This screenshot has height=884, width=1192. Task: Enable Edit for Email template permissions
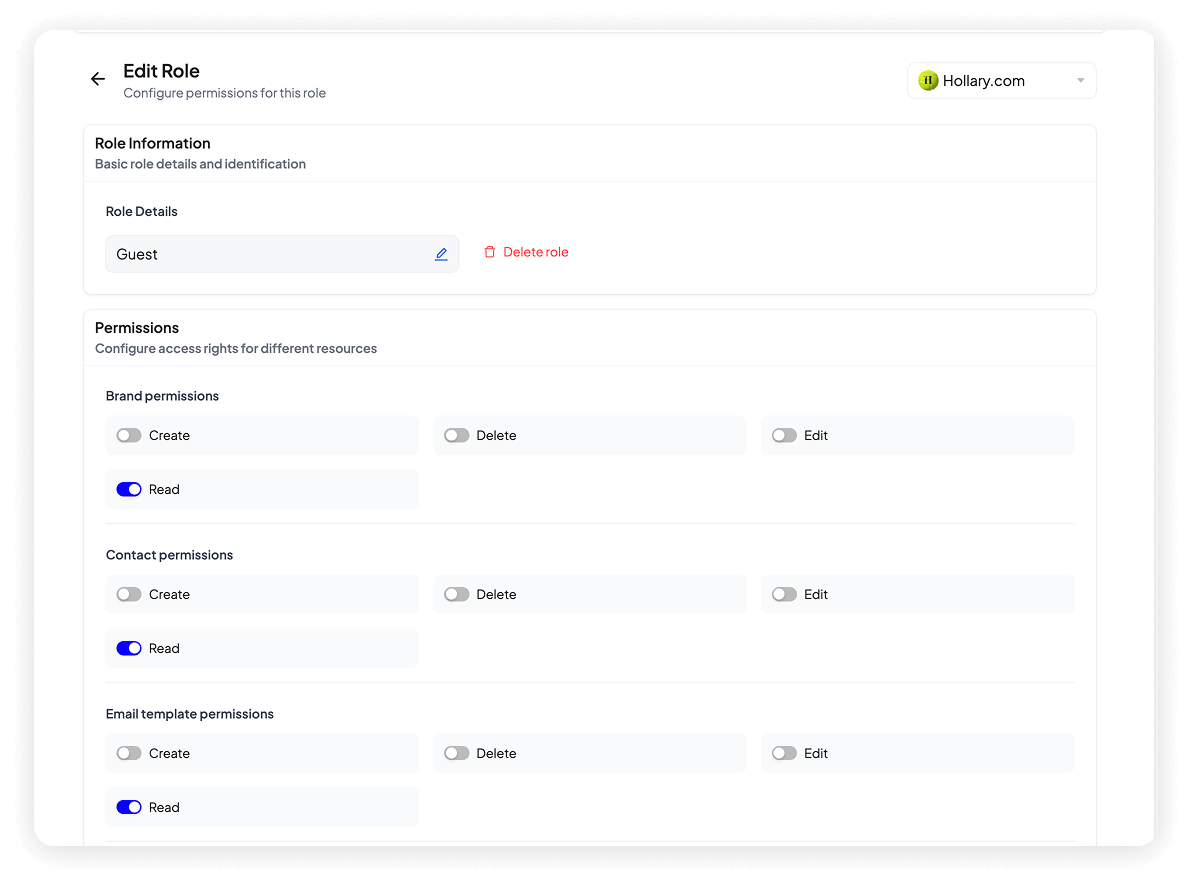(784, 754)
